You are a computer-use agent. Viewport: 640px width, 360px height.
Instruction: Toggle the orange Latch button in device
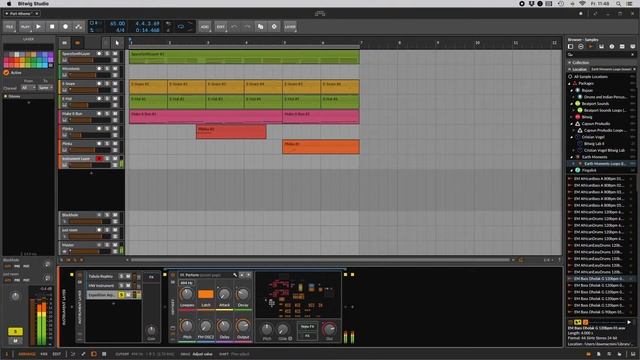click(205, 294)
